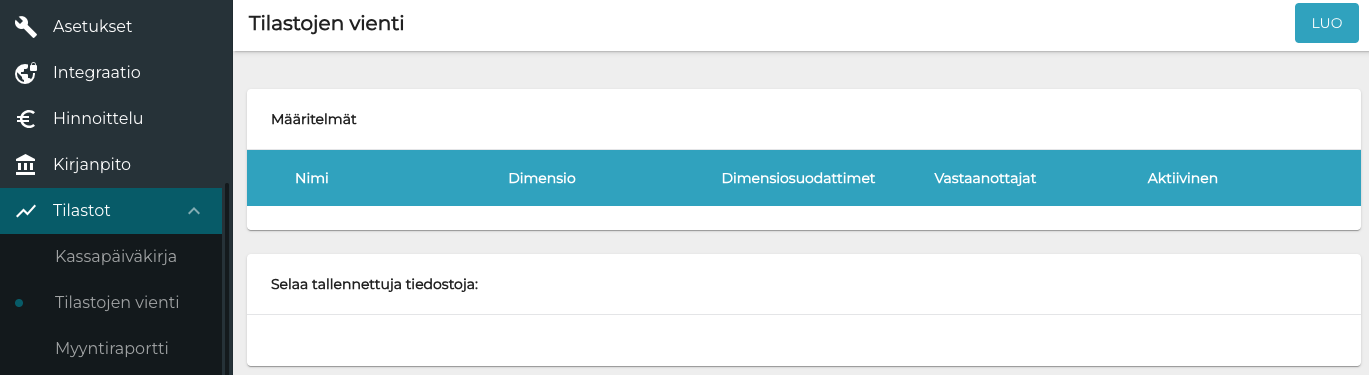The height and width of the screenshot is (375, 1369).
Task: Click Selaa tallennettuja tiedostoja section heading
Action: pos(375,284)
